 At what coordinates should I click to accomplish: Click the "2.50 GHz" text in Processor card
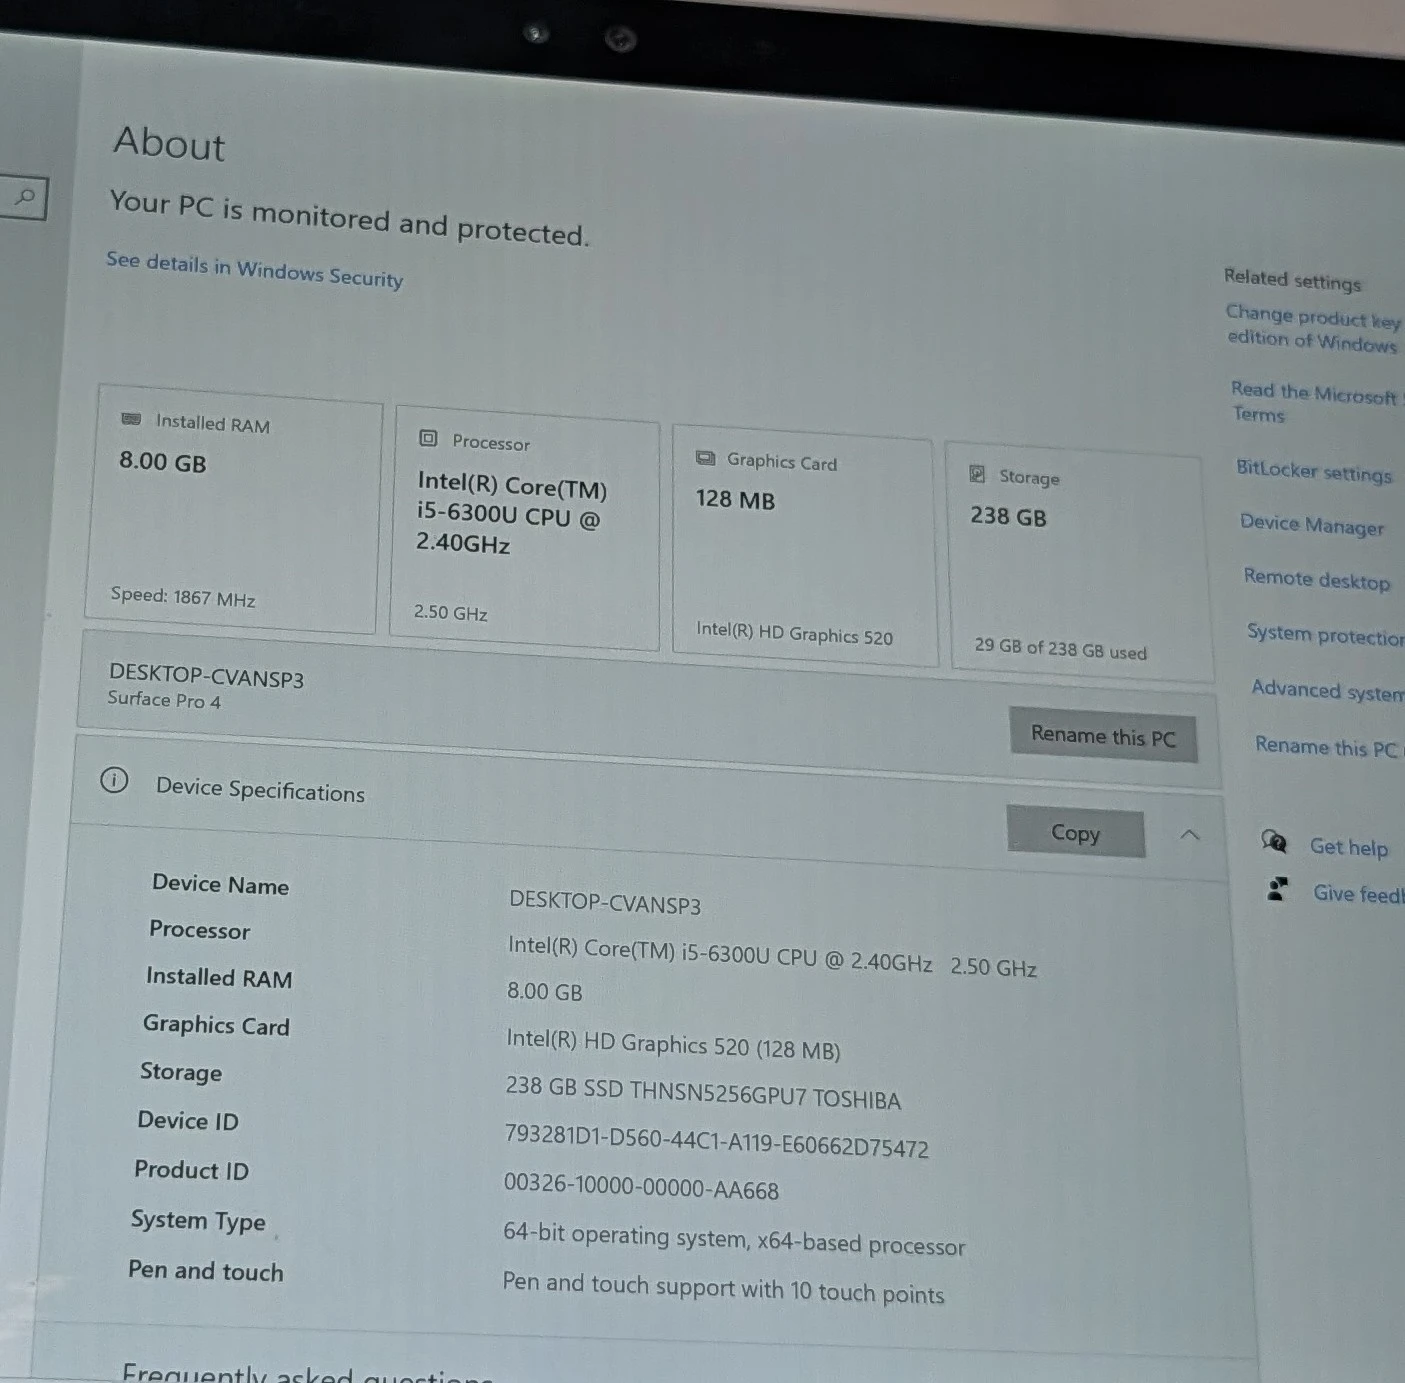pos(451,612)
